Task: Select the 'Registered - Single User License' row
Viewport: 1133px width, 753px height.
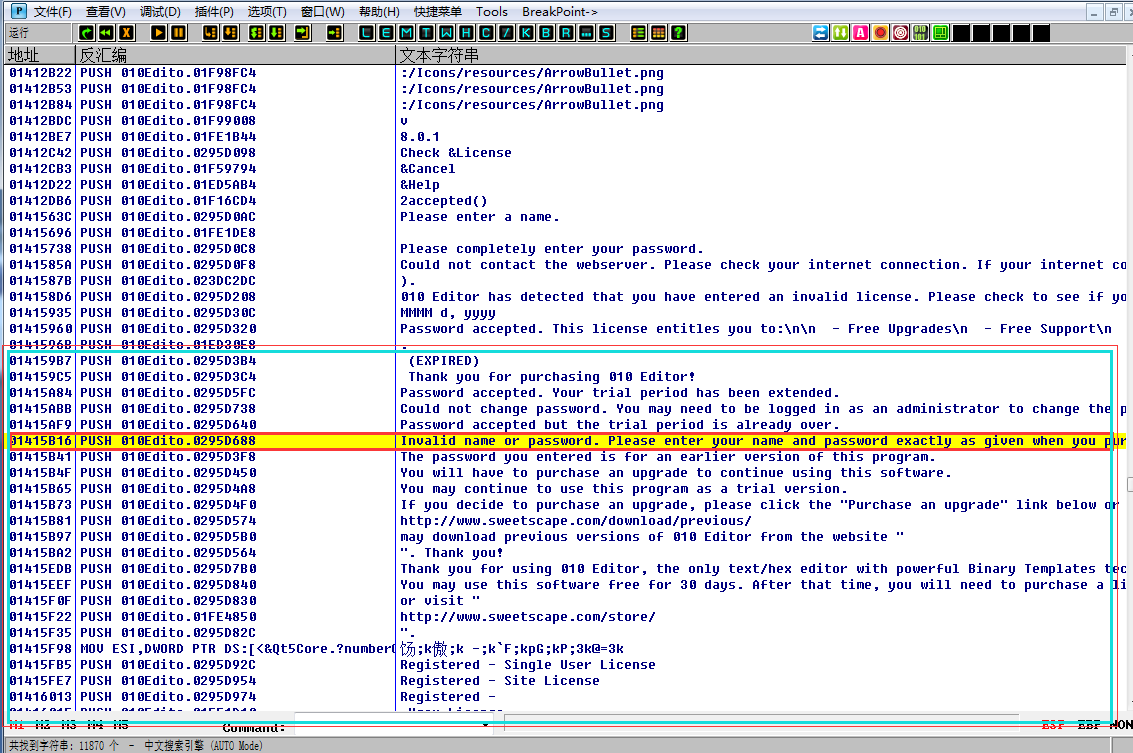Action: tap(566, 665)
